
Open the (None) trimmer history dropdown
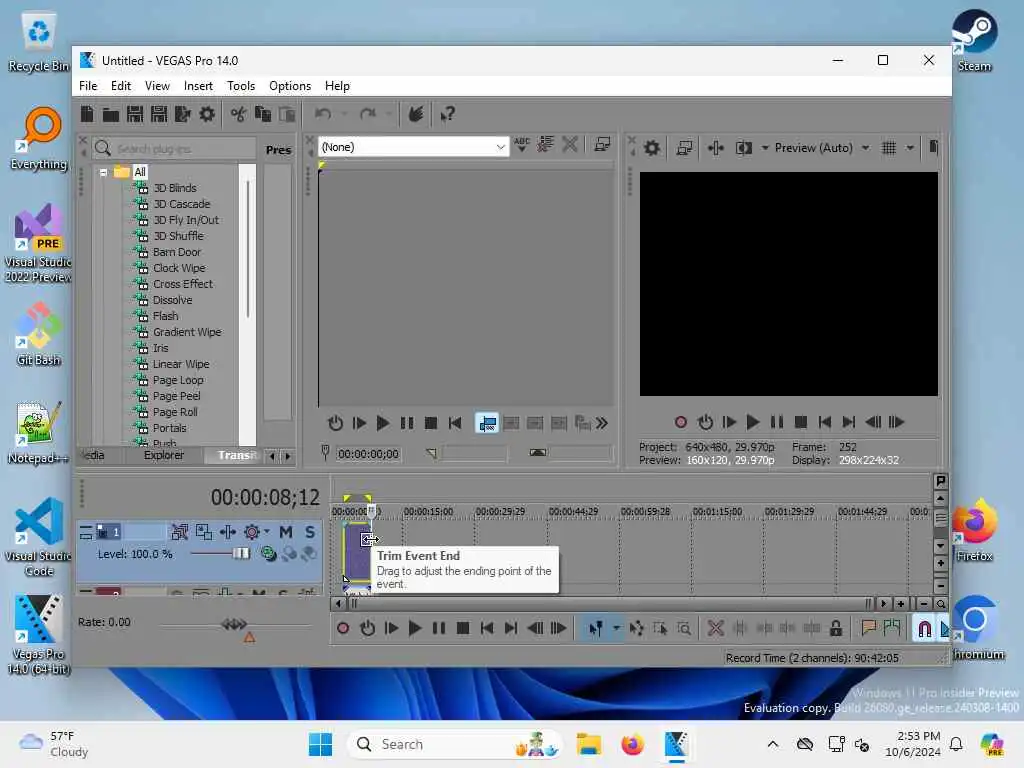pyautogui.click(x=500, y=147)
